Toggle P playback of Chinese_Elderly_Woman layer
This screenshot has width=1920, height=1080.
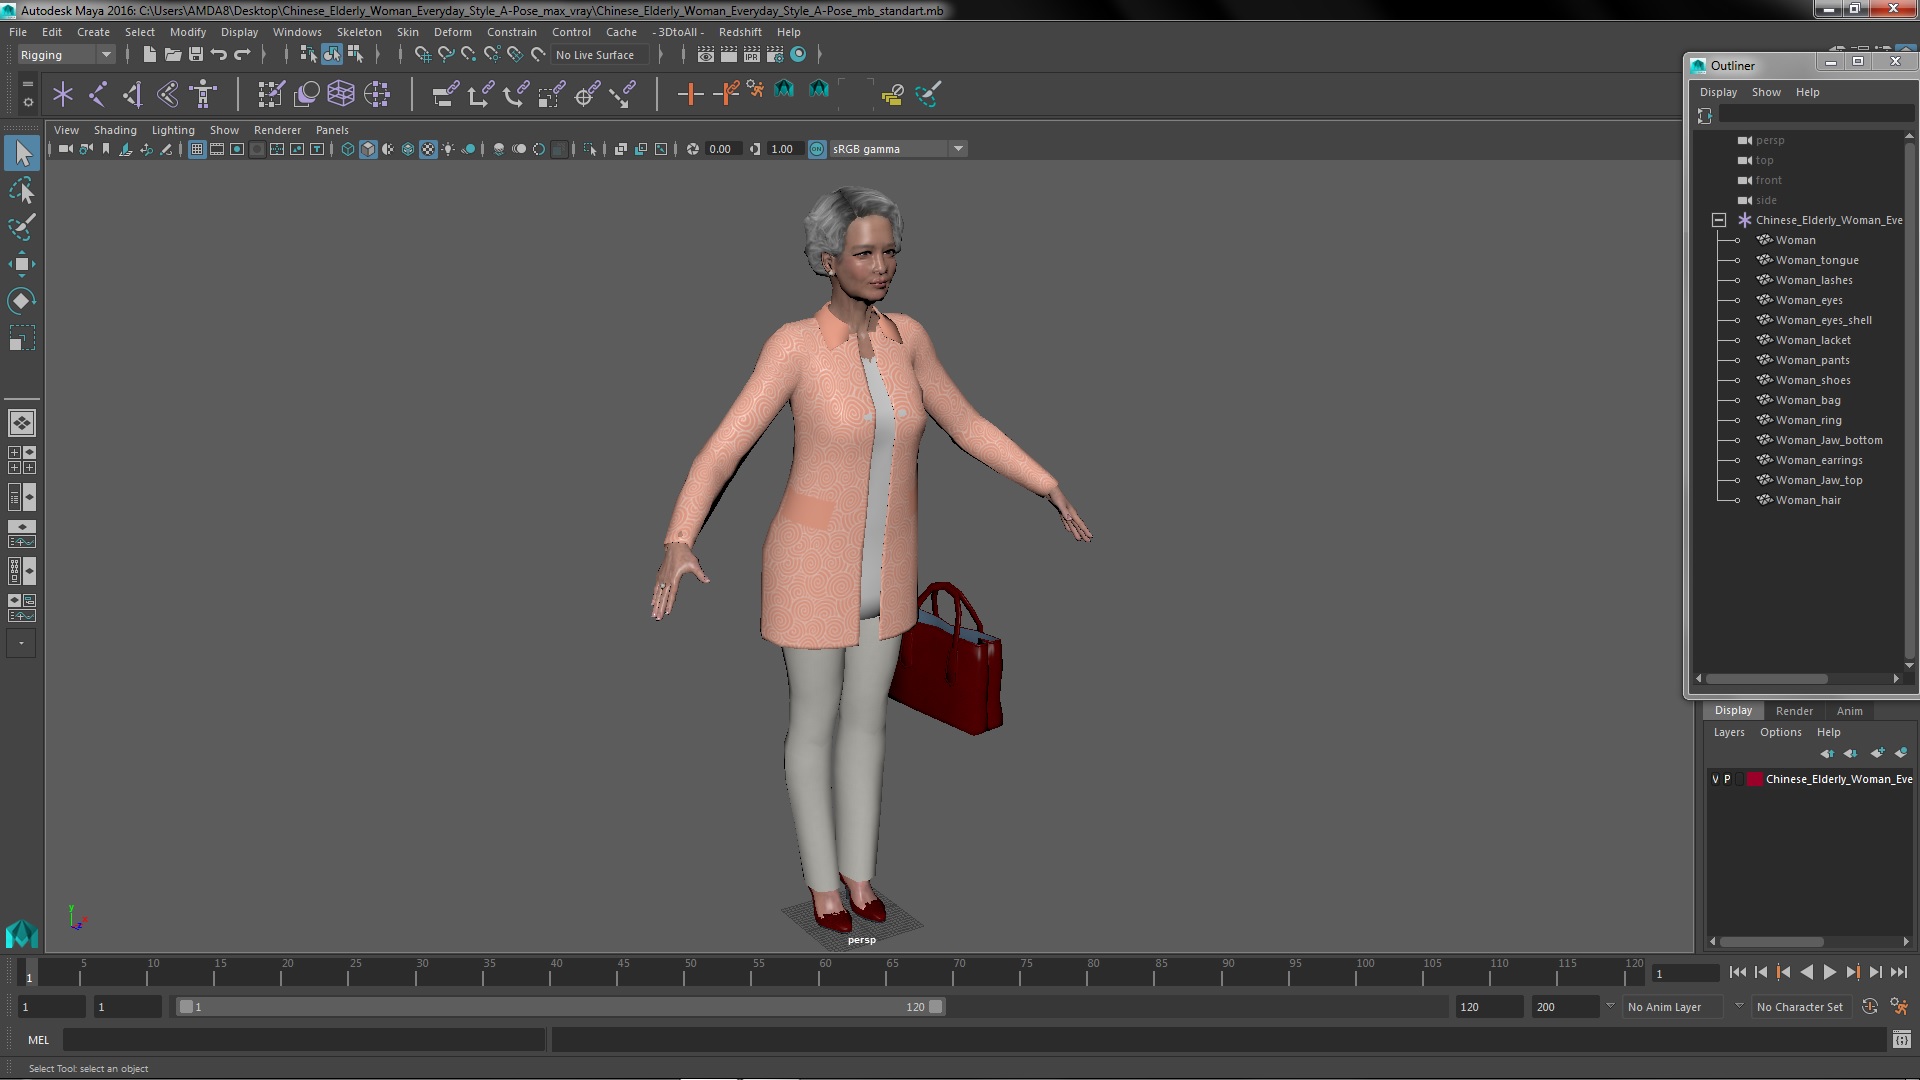[x=1727, y=779]
